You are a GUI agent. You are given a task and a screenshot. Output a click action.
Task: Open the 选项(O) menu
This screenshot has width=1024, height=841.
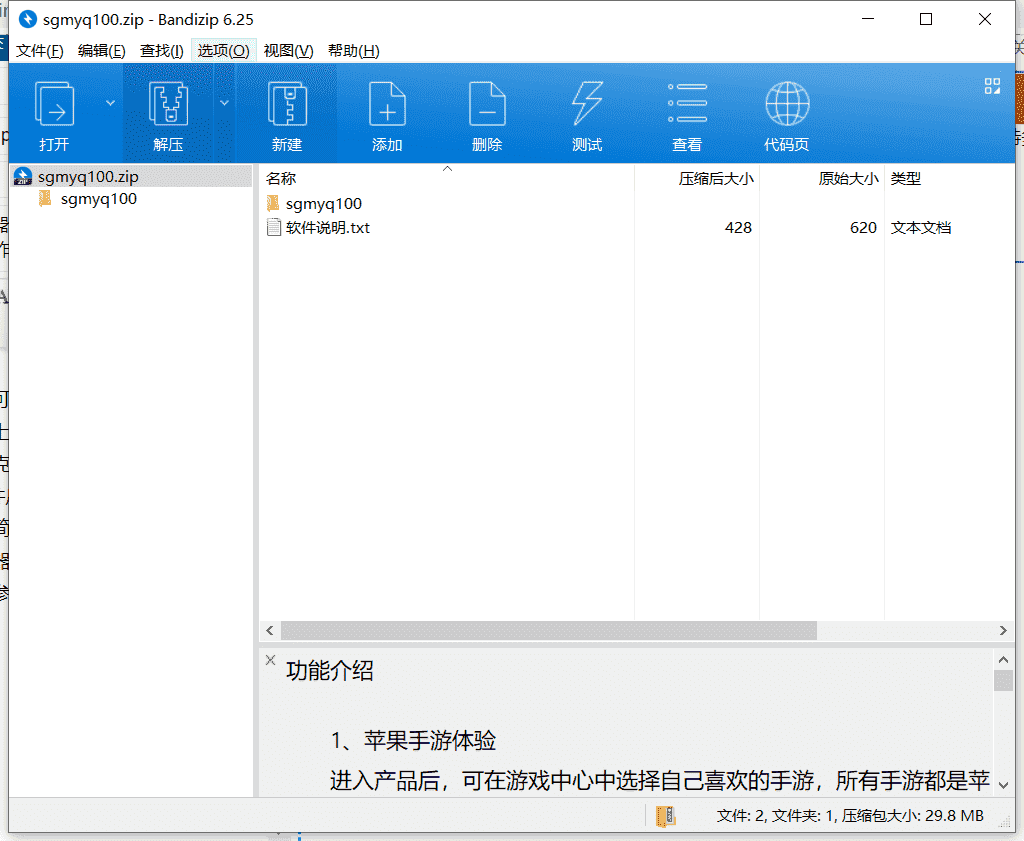click(223, 51)
